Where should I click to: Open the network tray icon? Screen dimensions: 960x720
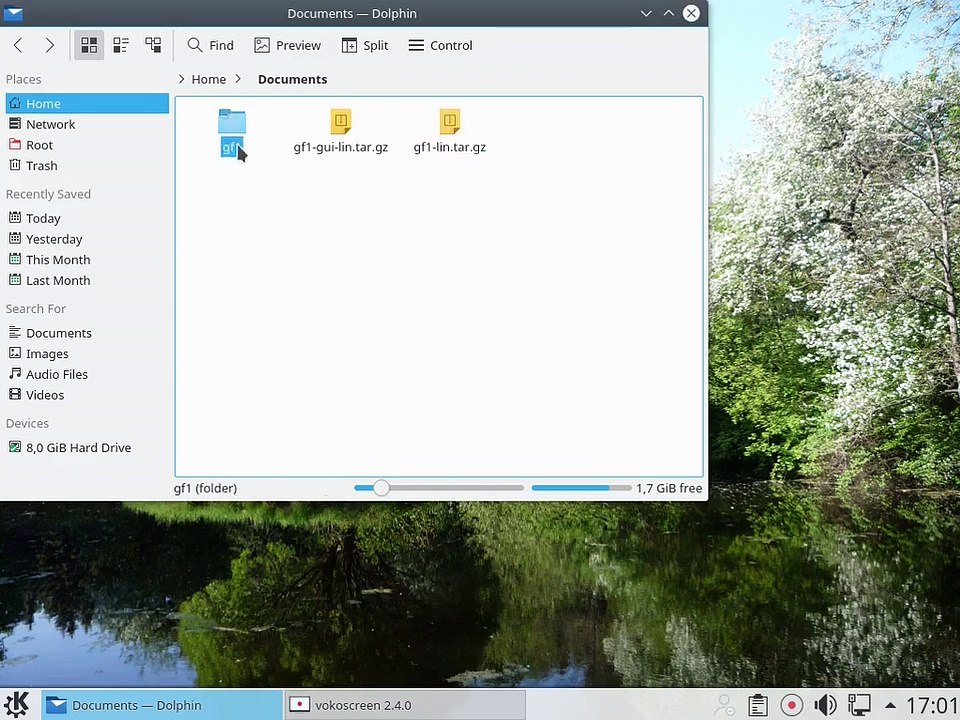click(859, 705)
